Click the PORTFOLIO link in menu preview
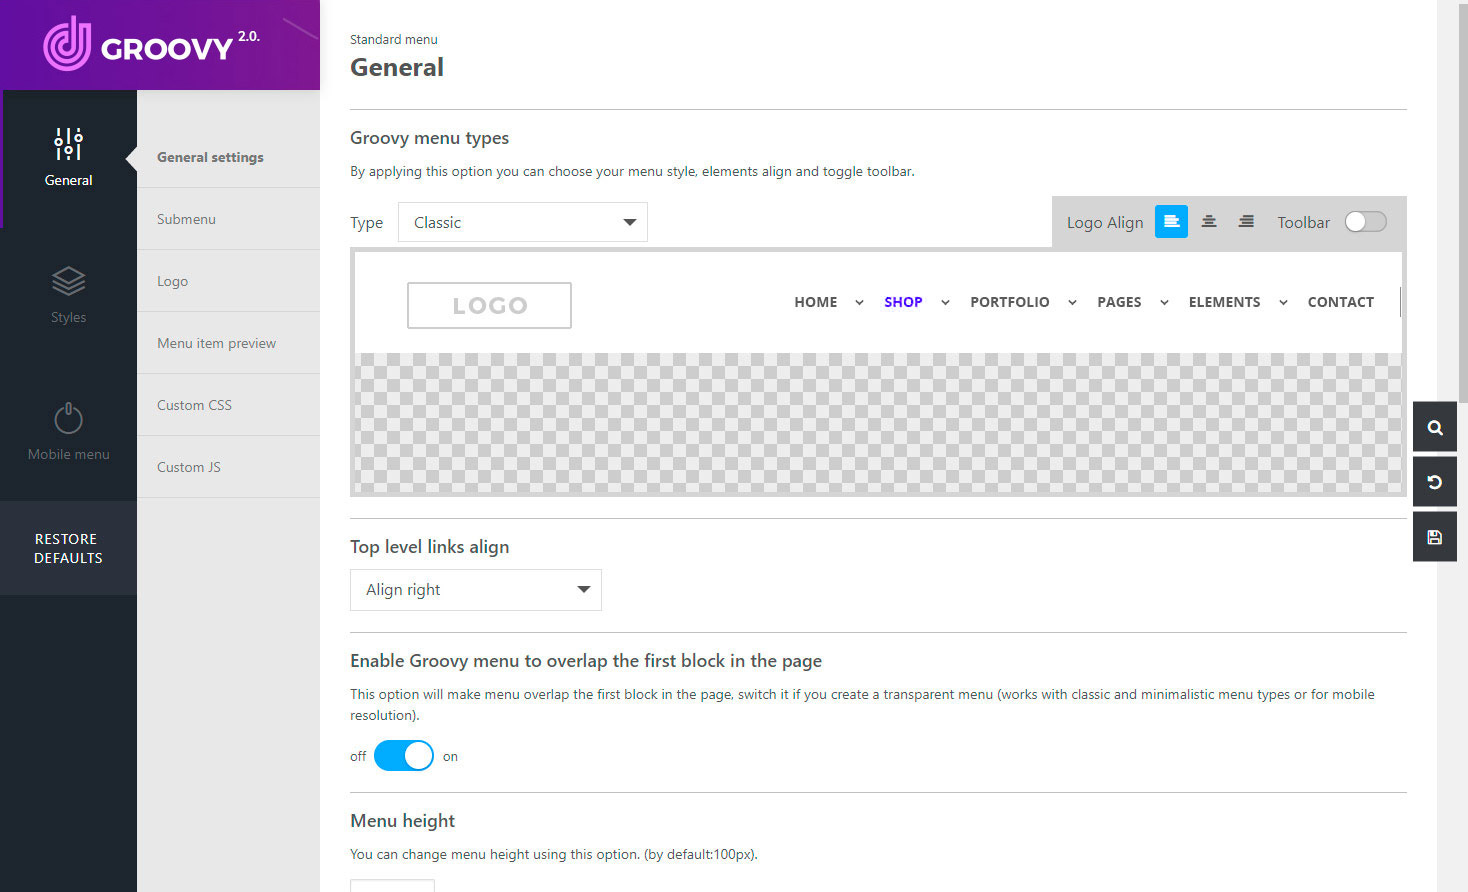 tap(1009, 302)
